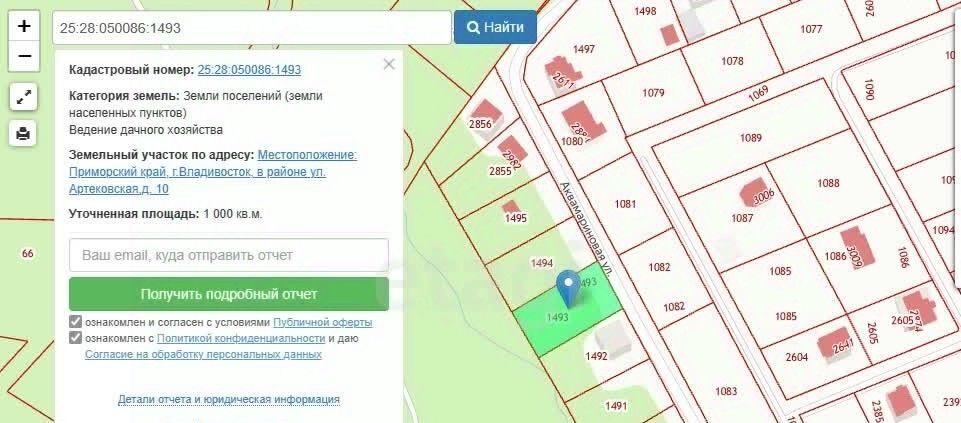The width and height of the screenshot is (961, 423).
Task: Click the blue location pin marker
Action: [x=568, y=289]
